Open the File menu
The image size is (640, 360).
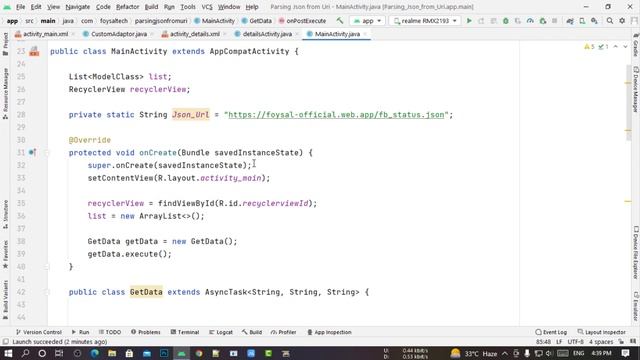[x=20, y=7]
